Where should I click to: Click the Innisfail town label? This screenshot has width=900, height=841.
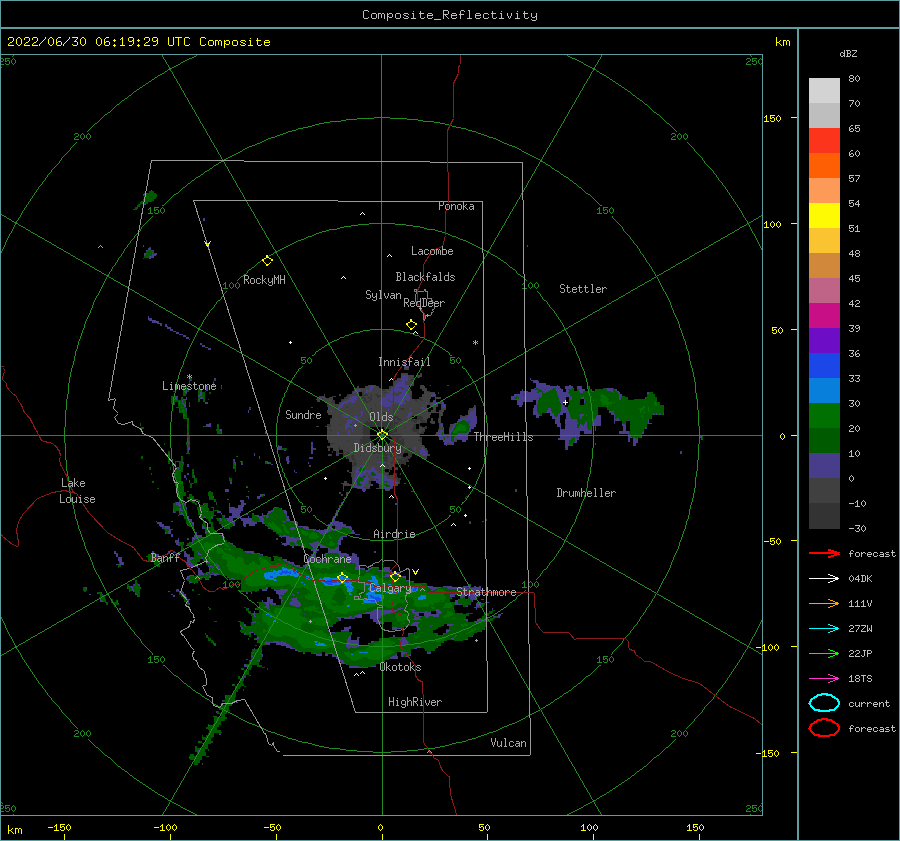pyautogui.click(x=404, y=362)
